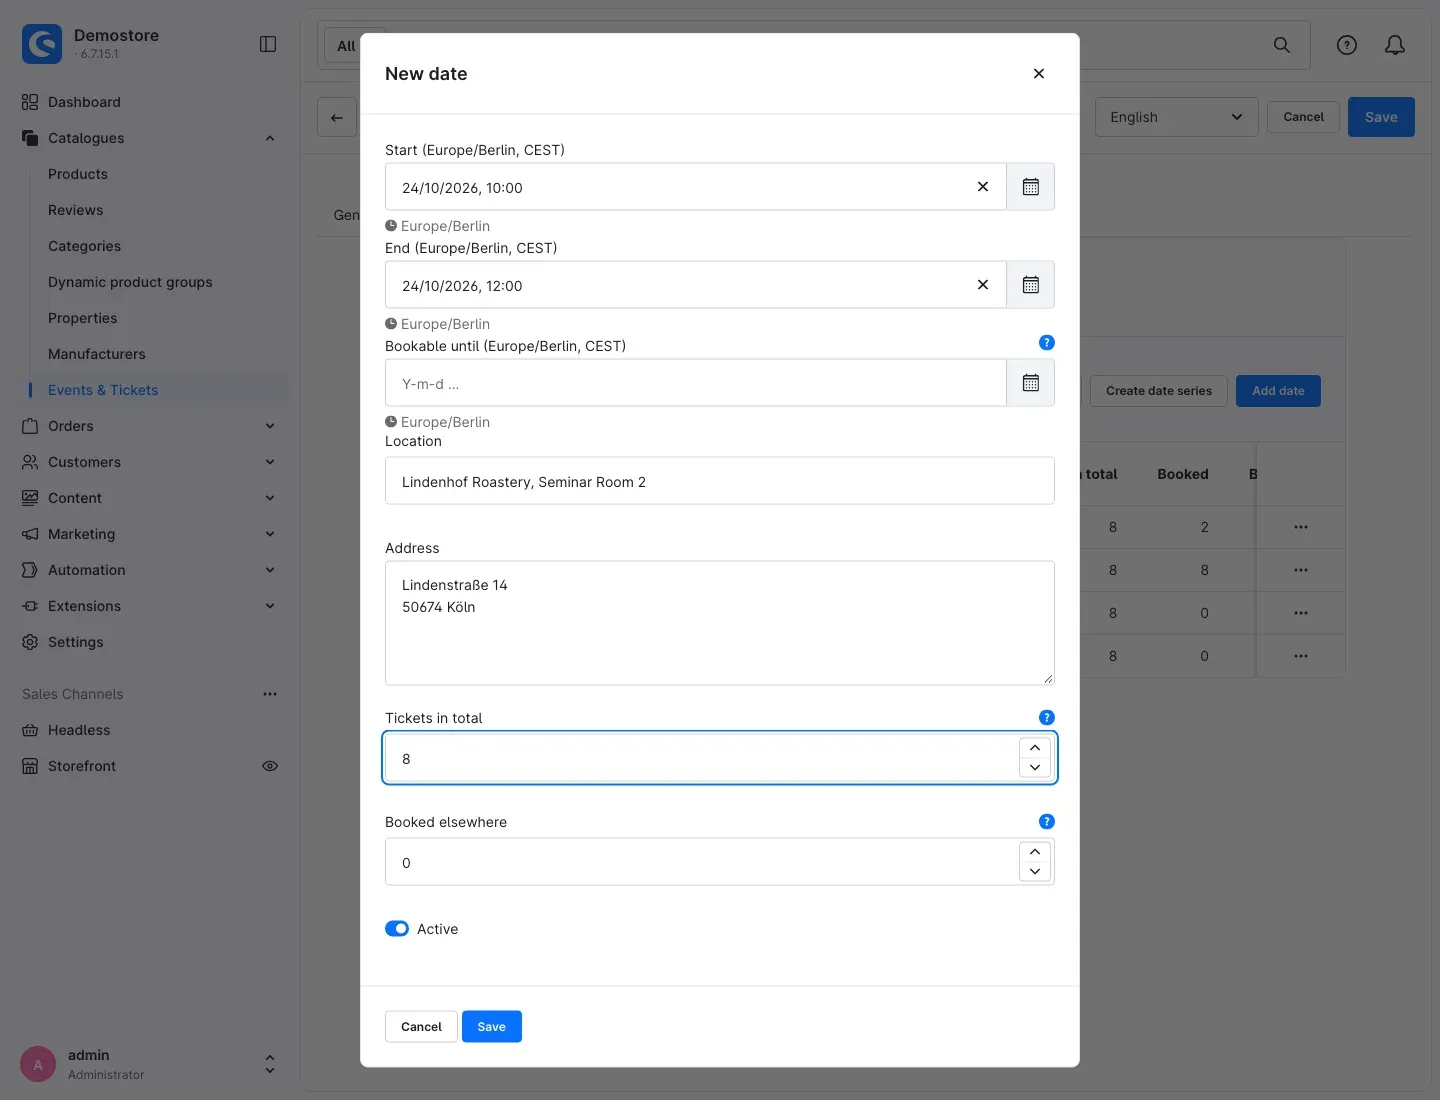This screenshot has height=1100, width=1440.
Task: Focus the Bookable until date field
Action: (696, 383)
